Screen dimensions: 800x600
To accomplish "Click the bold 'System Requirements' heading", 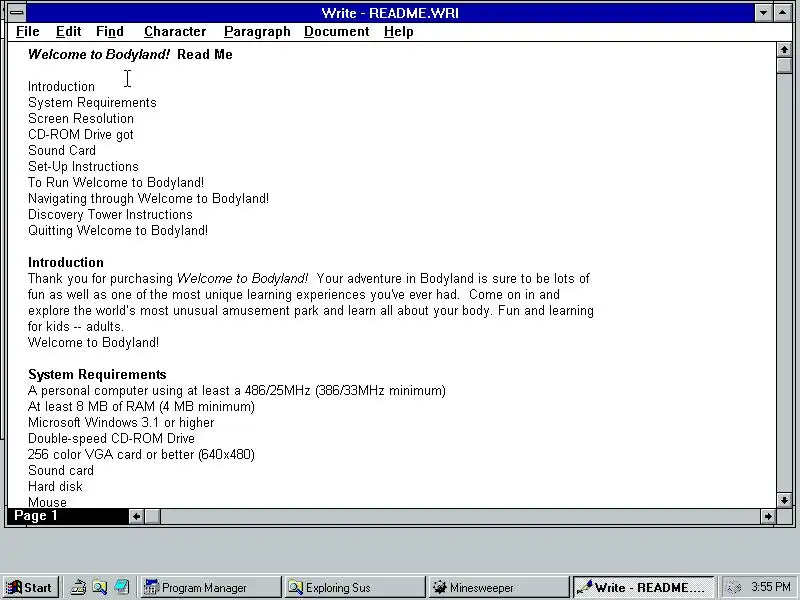I will (x=97, y=374).
